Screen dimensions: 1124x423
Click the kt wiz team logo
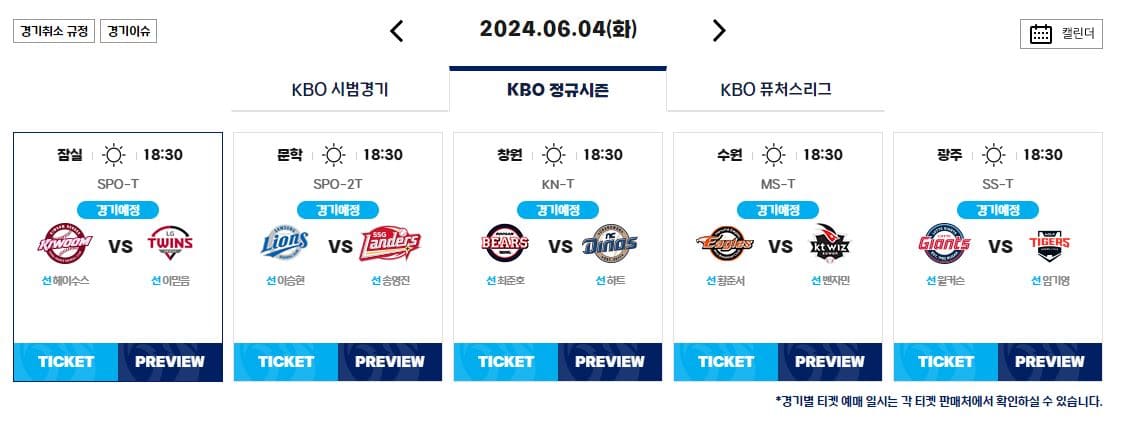point(830,244)
